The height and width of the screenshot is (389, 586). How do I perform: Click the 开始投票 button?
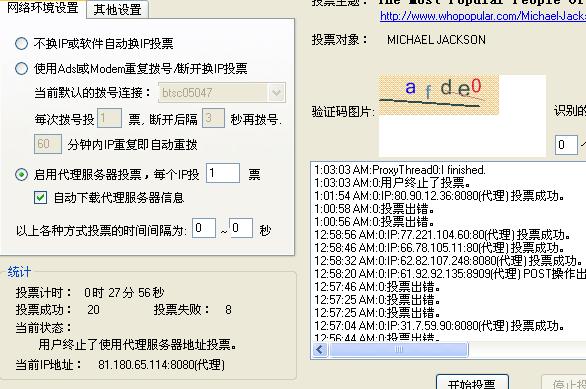click(x=472, y=383)
